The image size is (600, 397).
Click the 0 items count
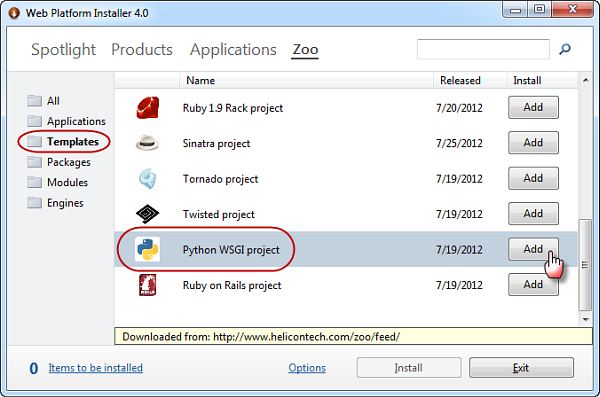pyautogui.click(x=34, y=368)
